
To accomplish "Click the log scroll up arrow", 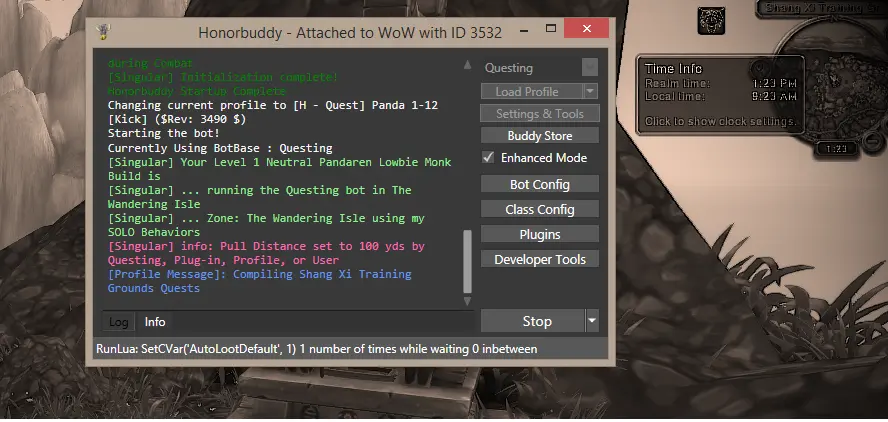I will point(466,66).
